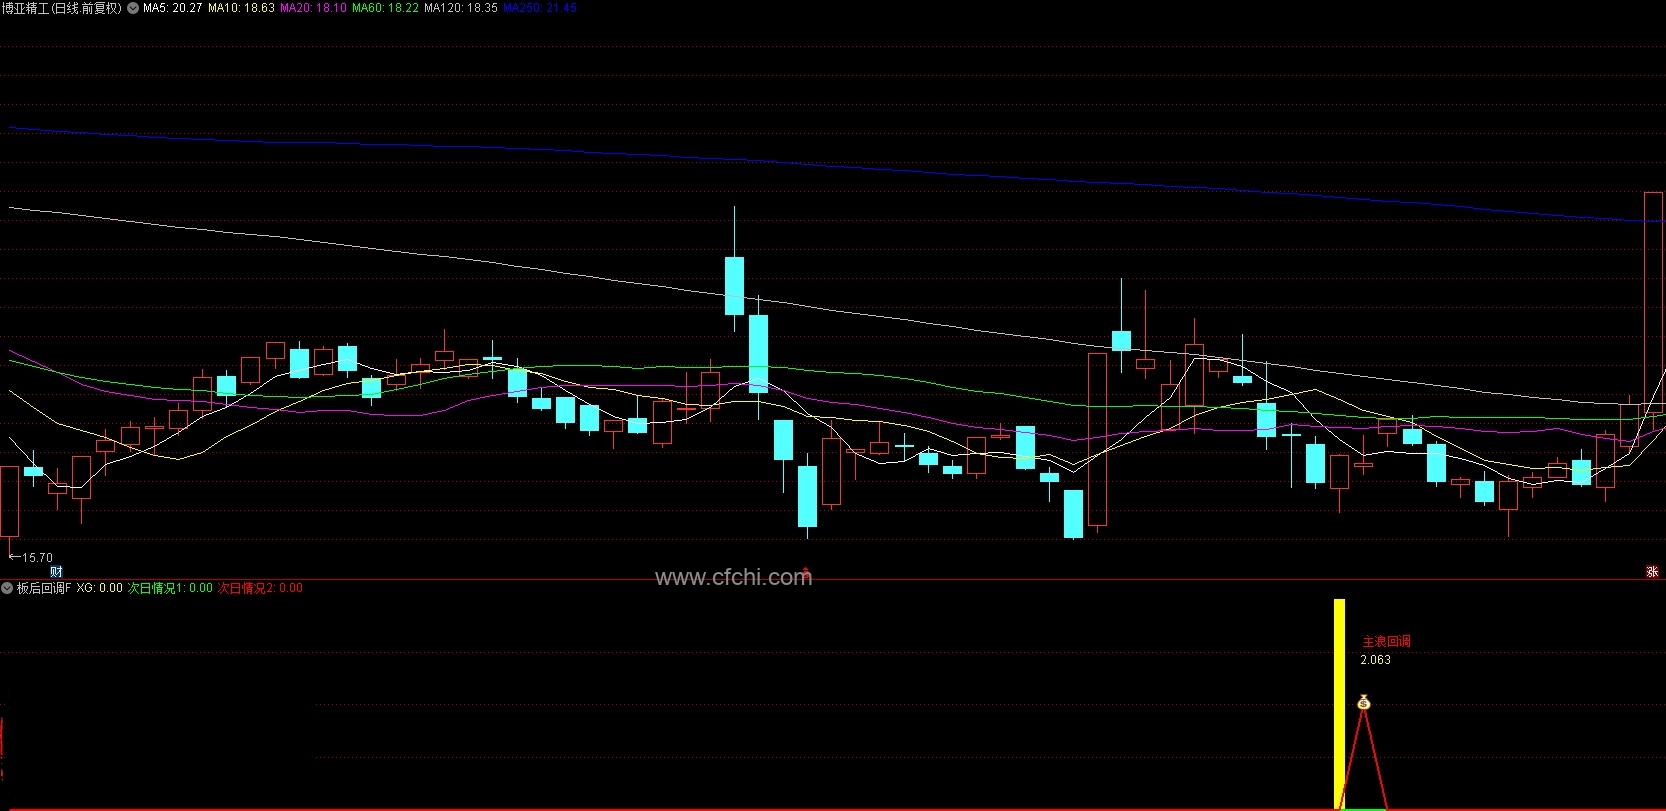Viewport: 1666px width, 811px height.
Task: Click the 涨 marker icon at chart right edge
Action: pyautogui.click(x=1652, y=571)
